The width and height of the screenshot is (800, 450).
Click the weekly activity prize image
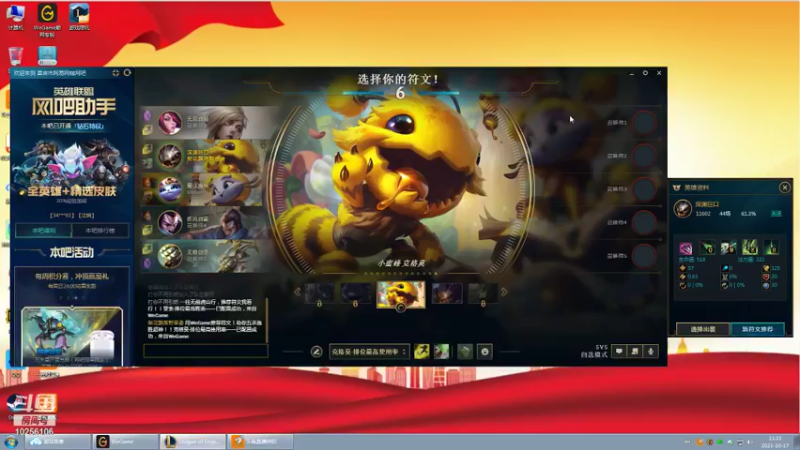click(x=72, y=335)
